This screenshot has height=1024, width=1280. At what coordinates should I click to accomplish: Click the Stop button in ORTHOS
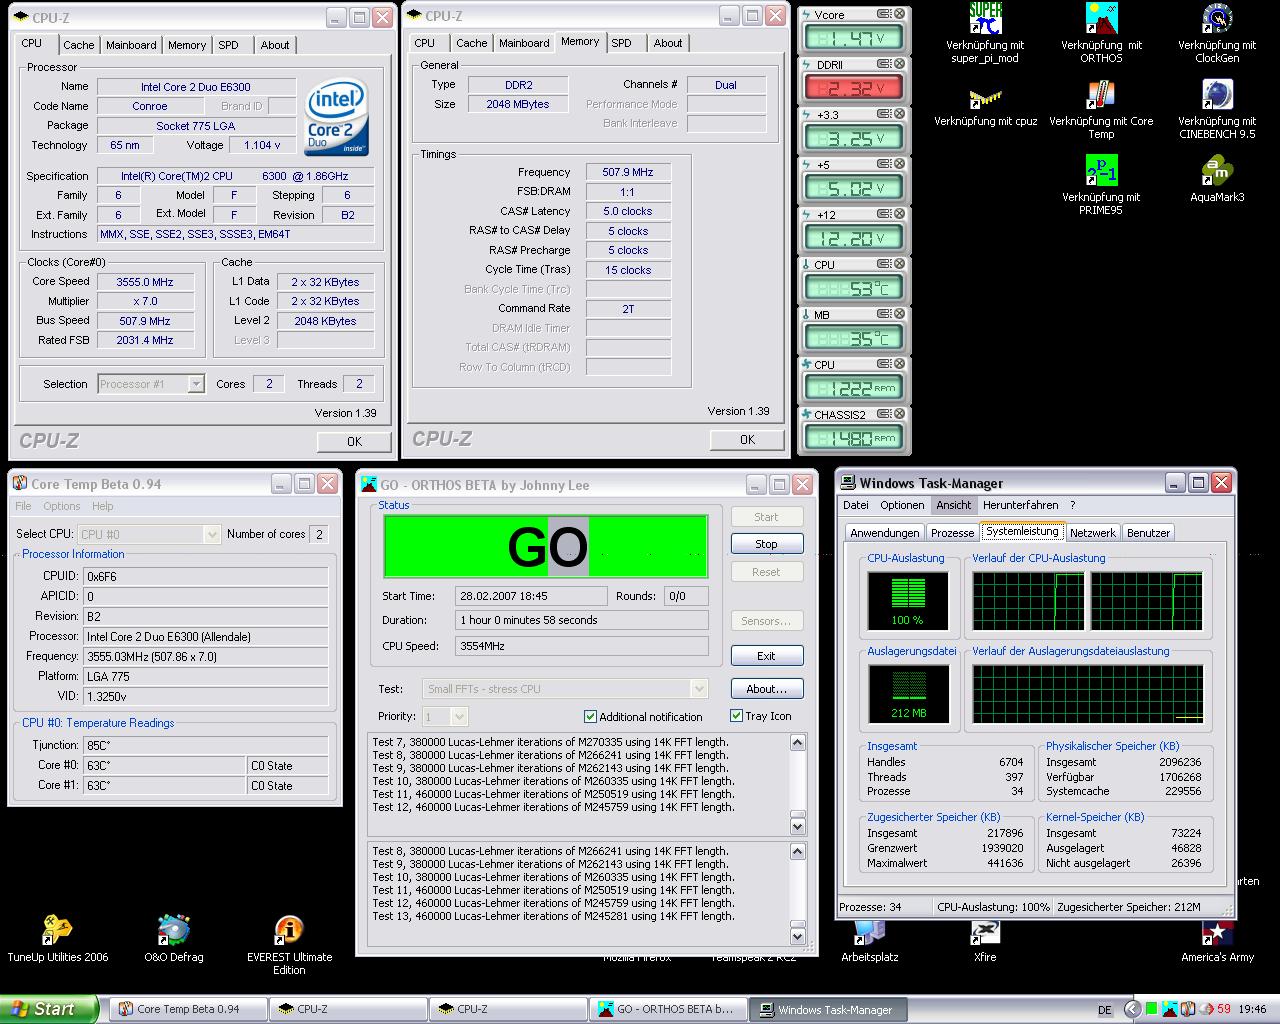coord(766,544)
